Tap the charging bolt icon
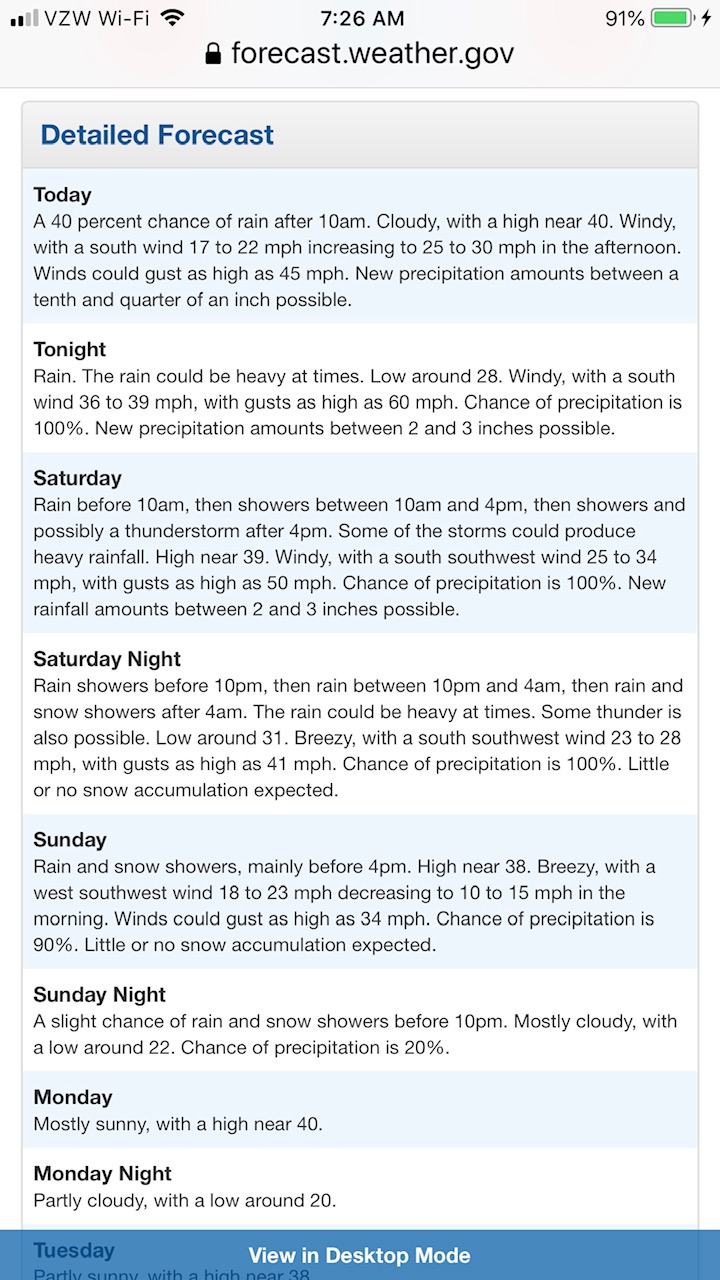Image resolution: width=720 pixels, height=1280 pixels. 706,18
